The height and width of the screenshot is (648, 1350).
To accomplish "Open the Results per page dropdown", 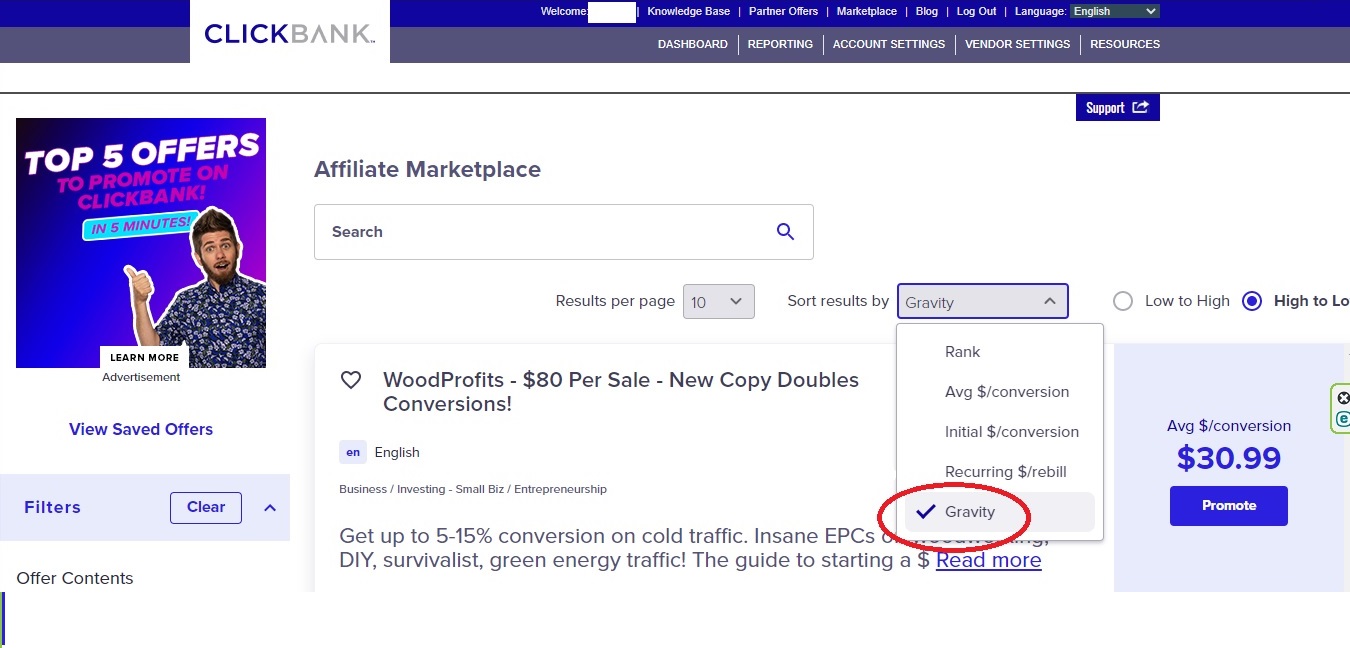I will 718,302.
